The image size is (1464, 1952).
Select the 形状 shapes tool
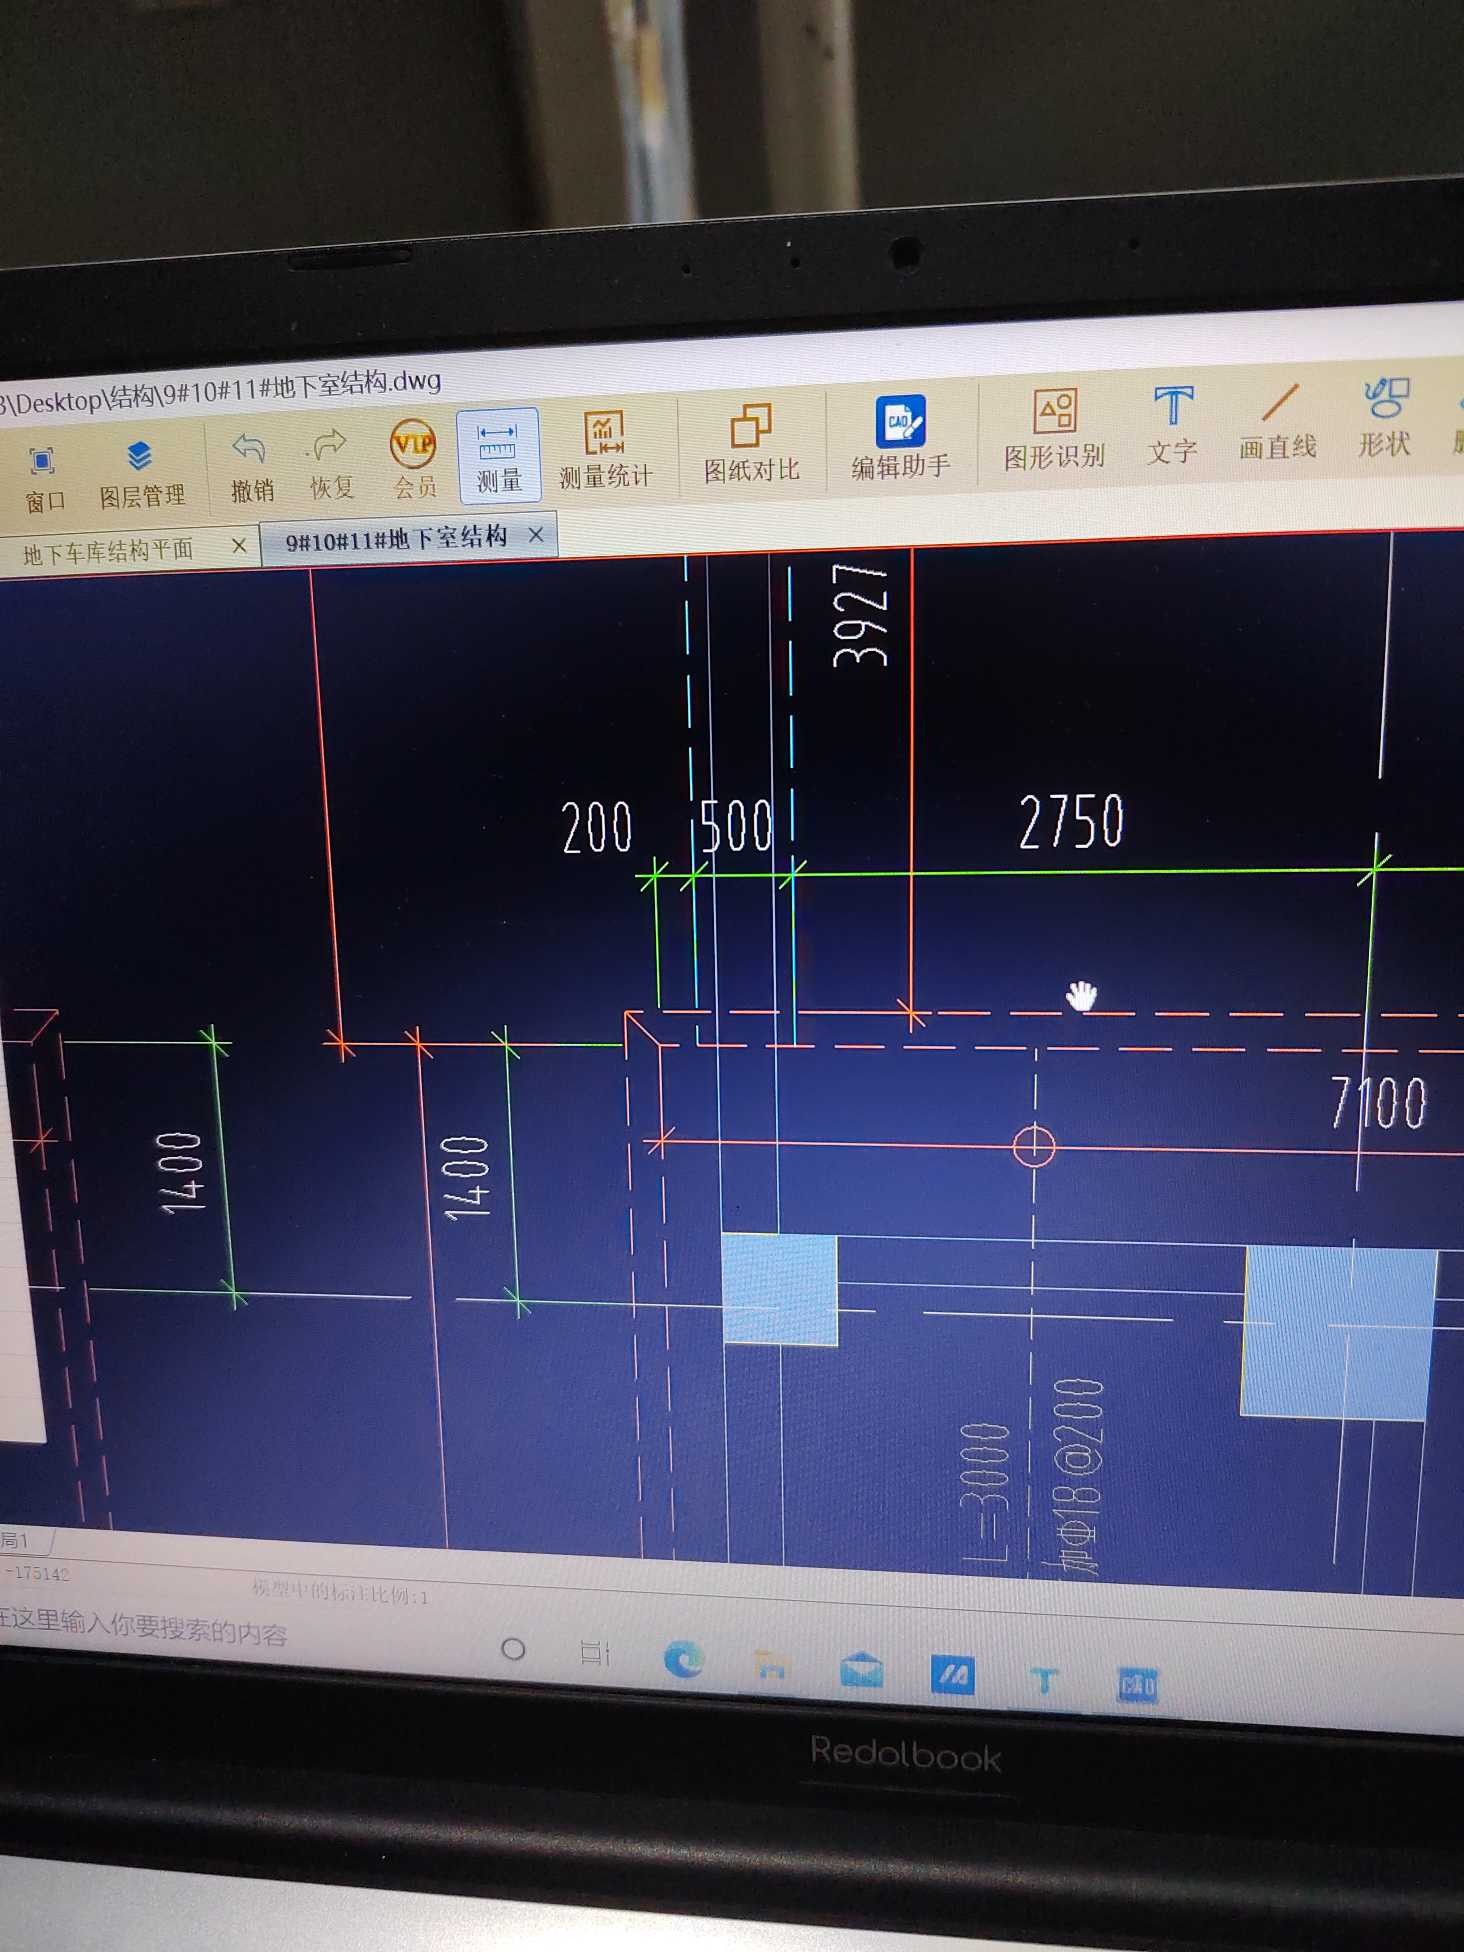1384,416
